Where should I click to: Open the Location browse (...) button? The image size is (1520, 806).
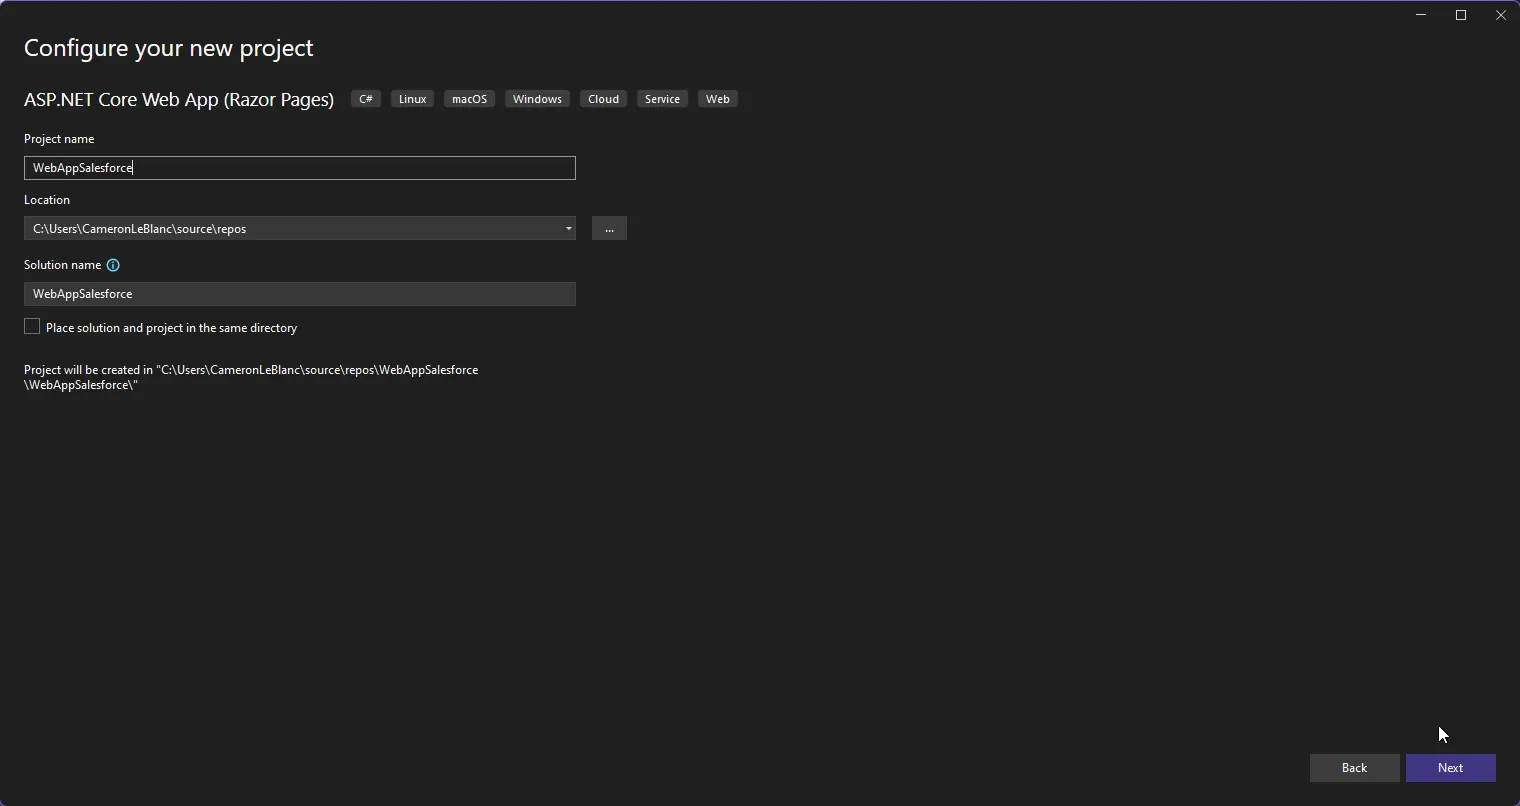coord(609,229)
